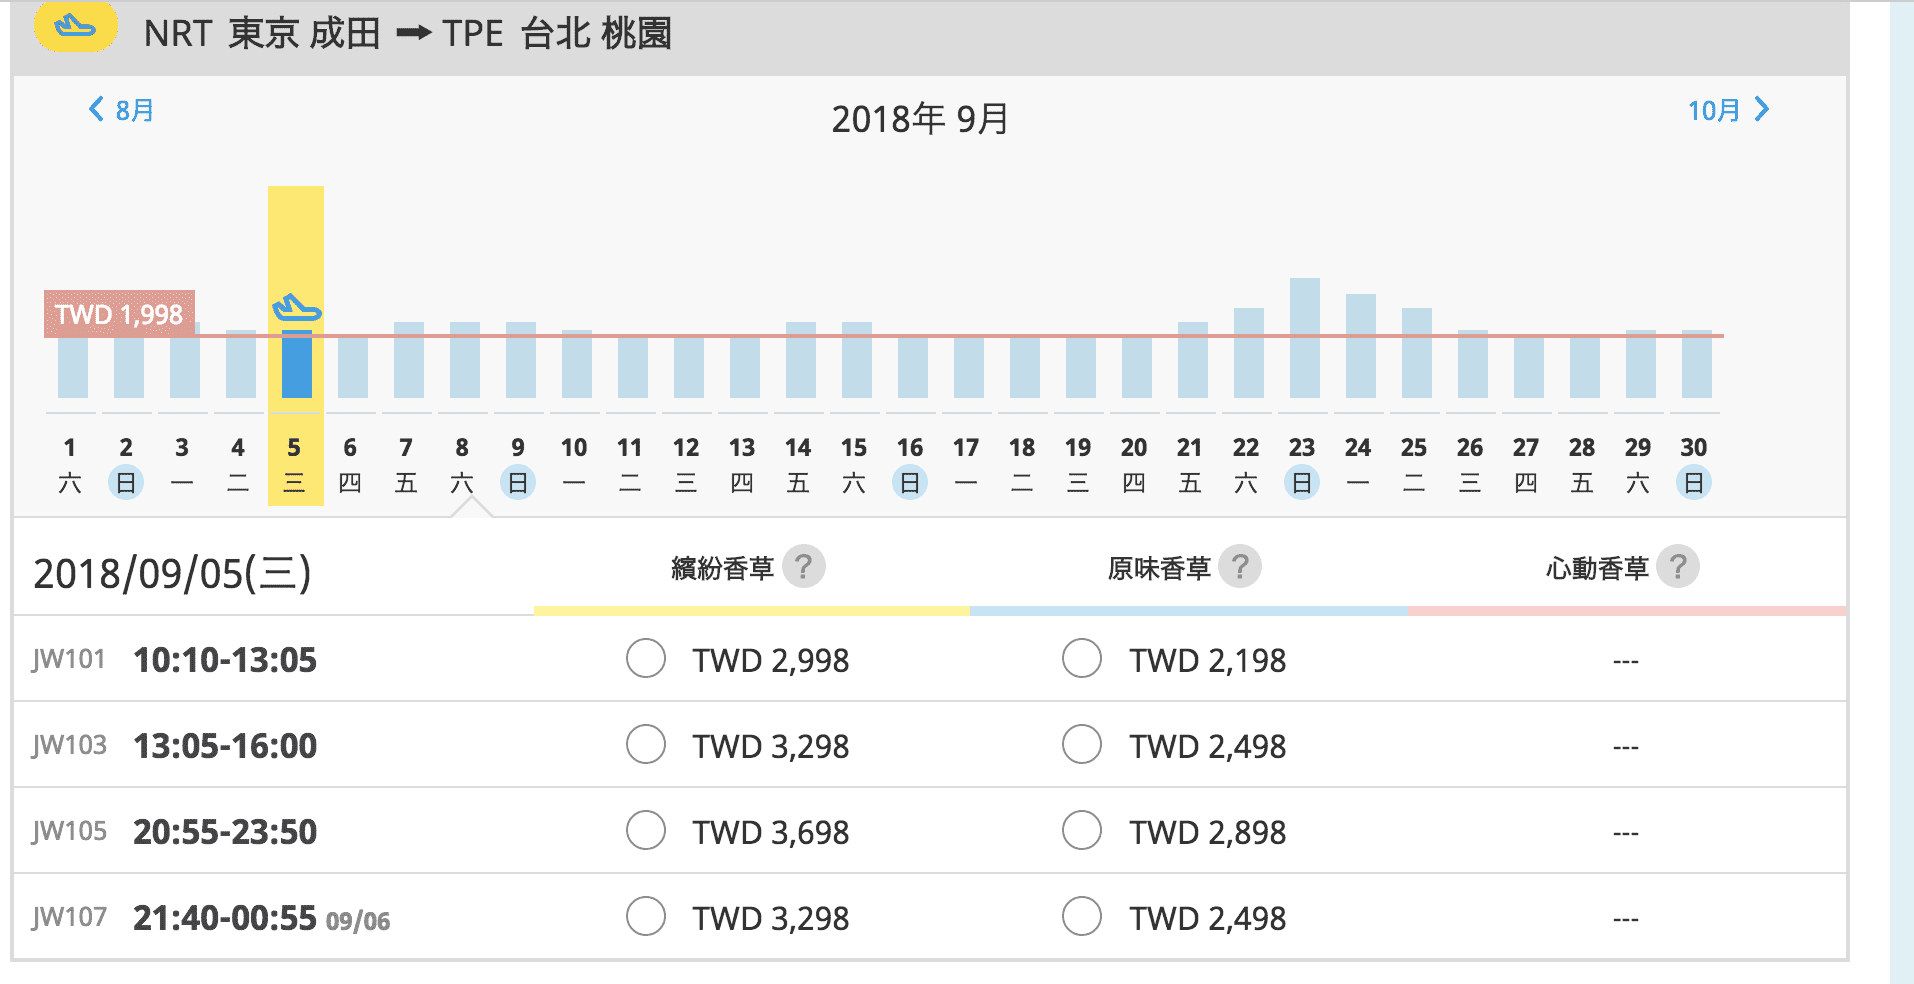Pick September 29 on the calendar

(1638, 465)
